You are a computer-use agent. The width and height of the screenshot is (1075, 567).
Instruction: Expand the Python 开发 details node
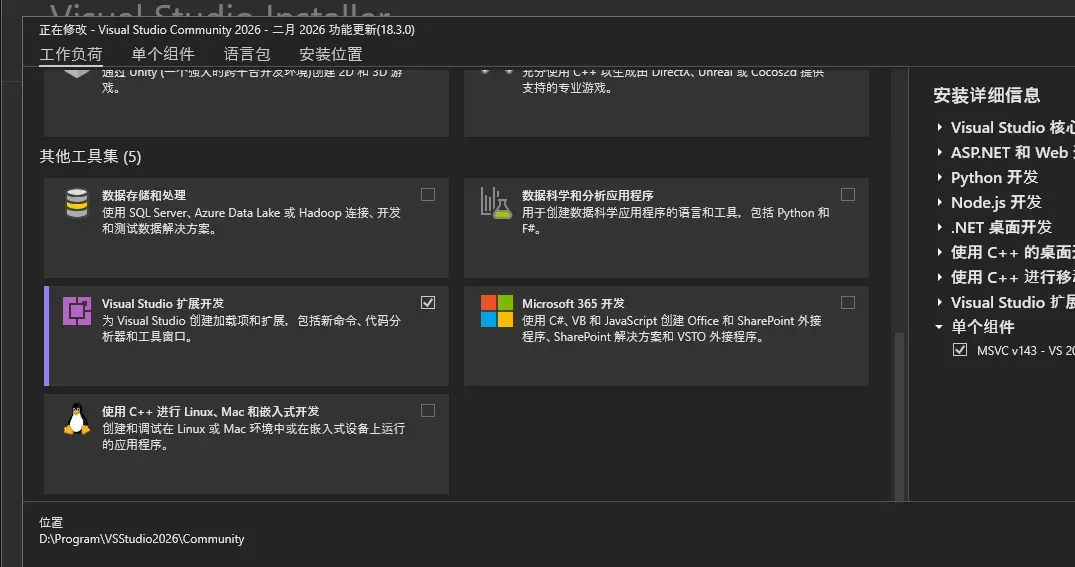[939, 177]
